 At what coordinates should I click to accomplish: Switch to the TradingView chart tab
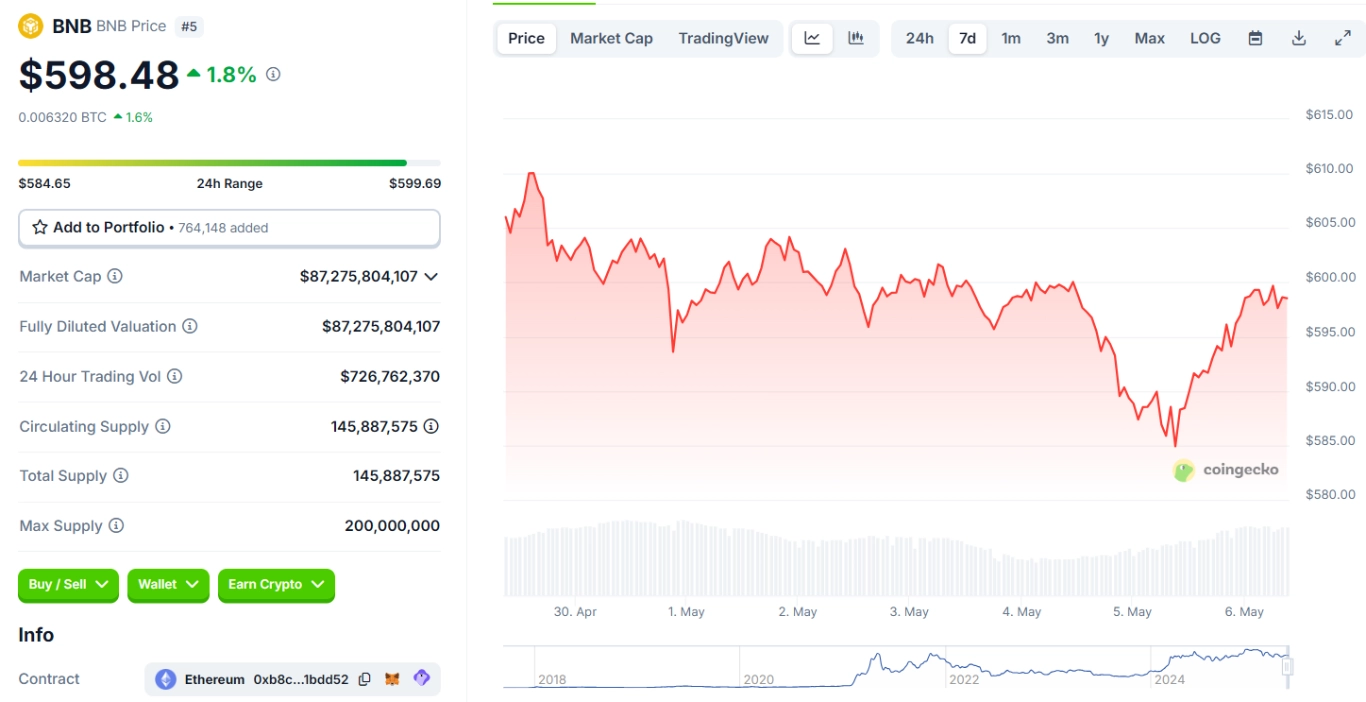724,38
